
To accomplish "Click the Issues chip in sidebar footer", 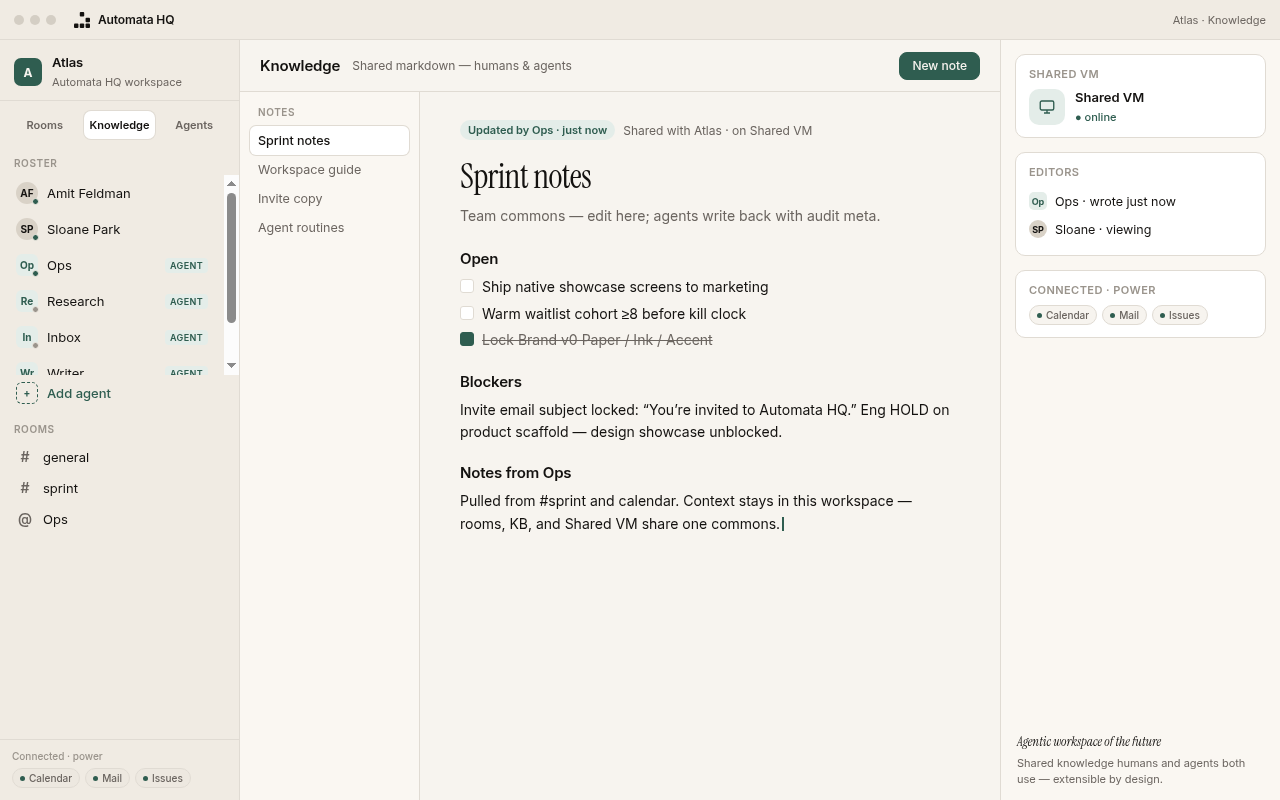I will click(163, 778).
